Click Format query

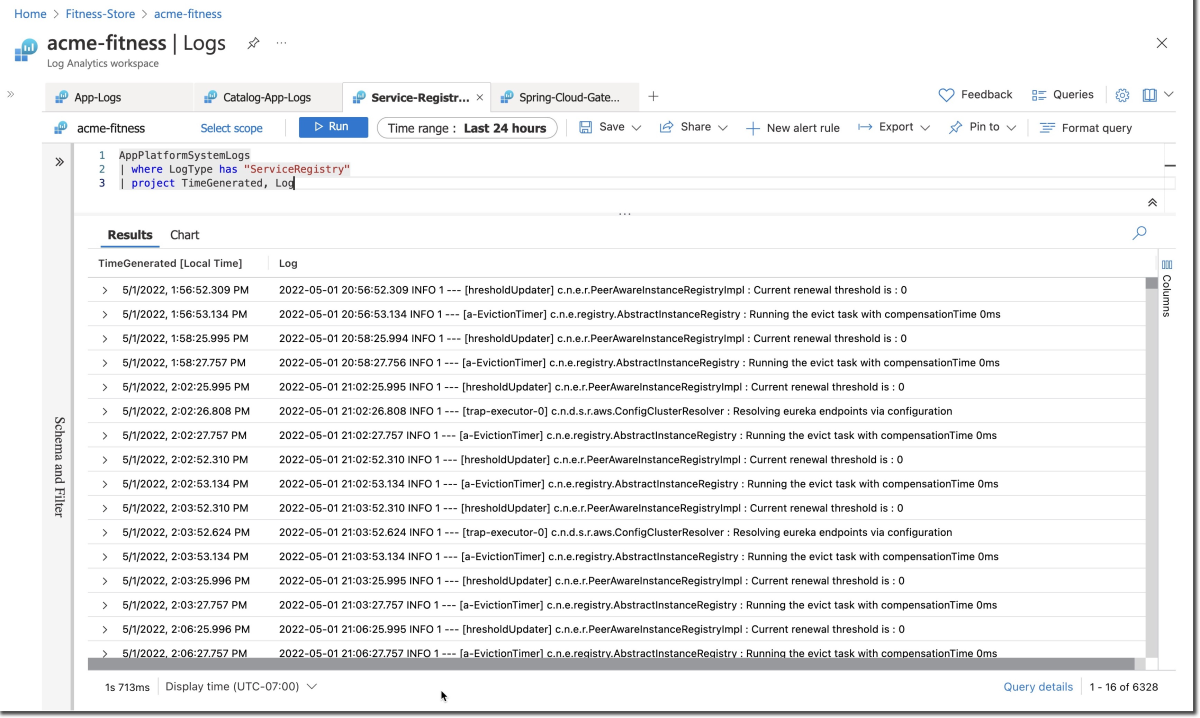pos(1086,128)
